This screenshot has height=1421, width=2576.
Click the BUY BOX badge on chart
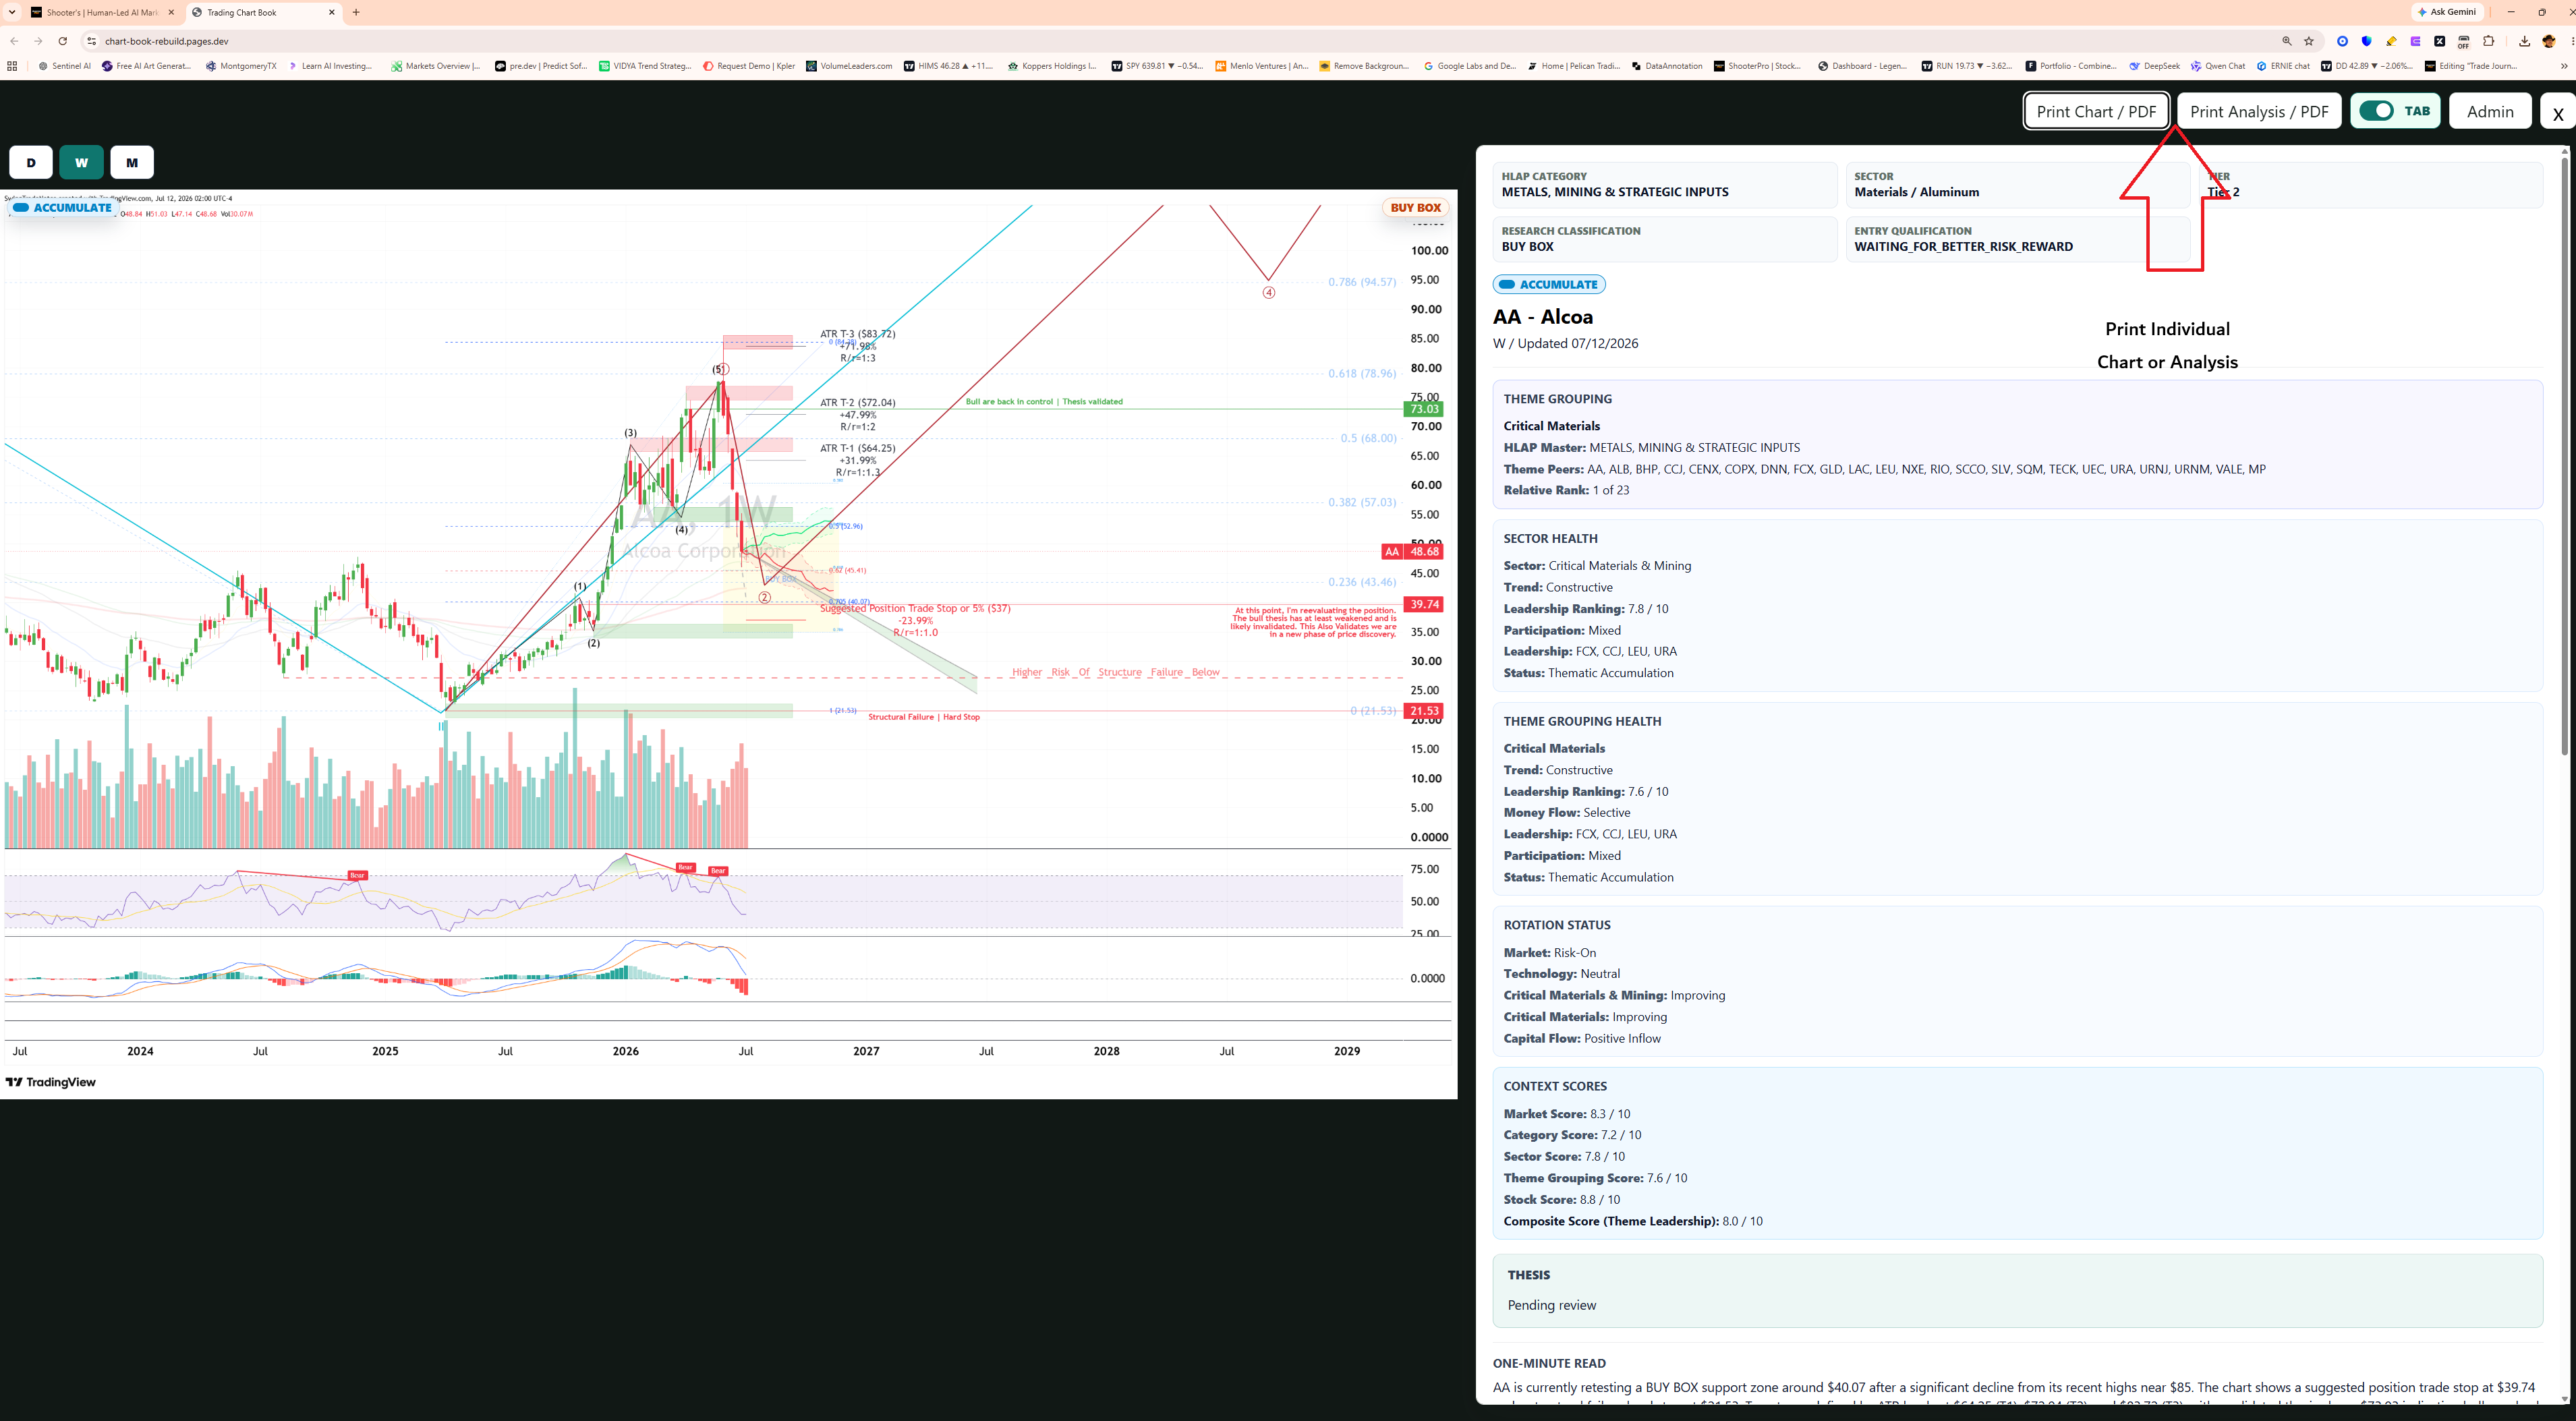[1415, 208]
